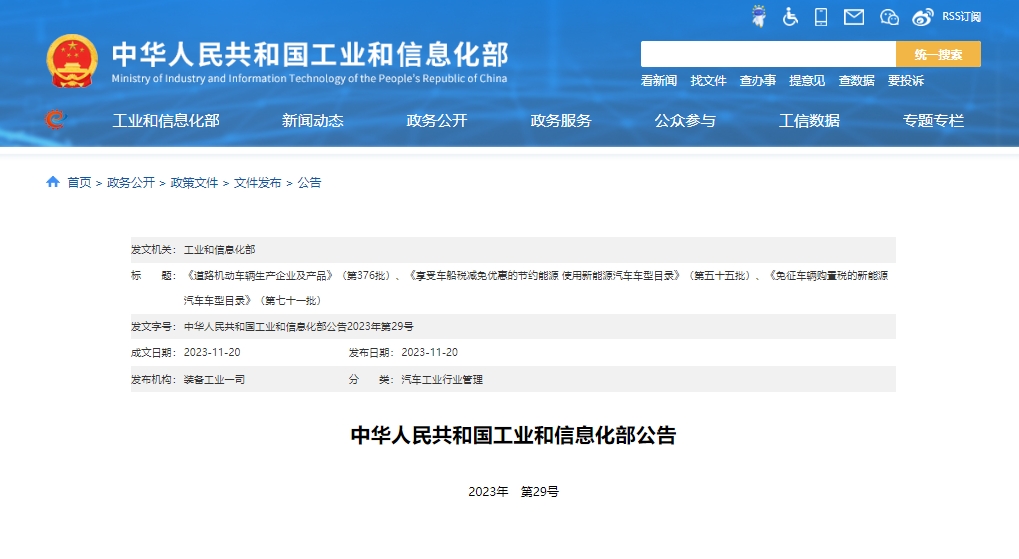This screenshot has height=559, width=1019.
Task: Open the envelope mail icon
Action: pos(853,16)
